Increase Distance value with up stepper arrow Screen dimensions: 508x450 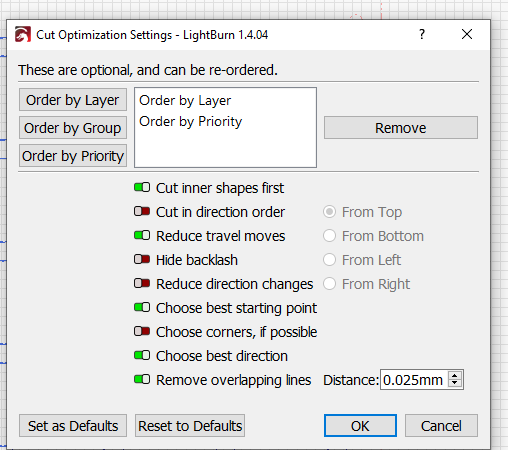(x=455, y=375)
